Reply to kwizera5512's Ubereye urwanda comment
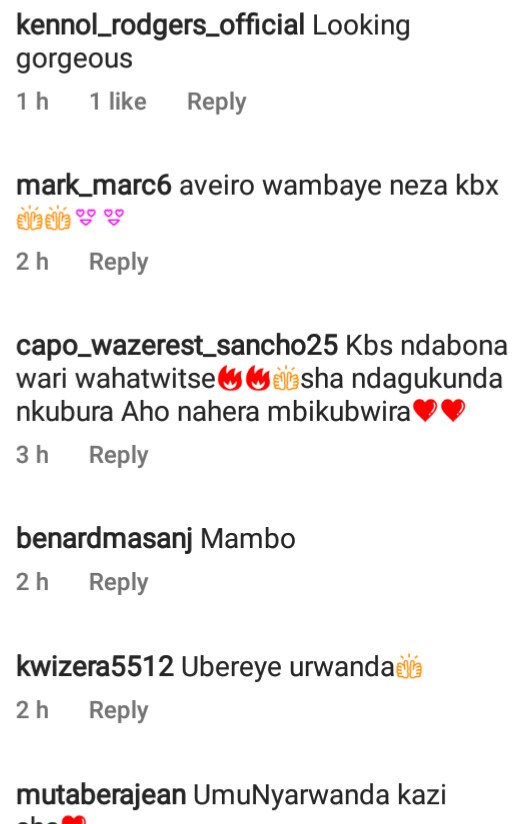This screenshot has height=824, width=522. click(118, 710)
